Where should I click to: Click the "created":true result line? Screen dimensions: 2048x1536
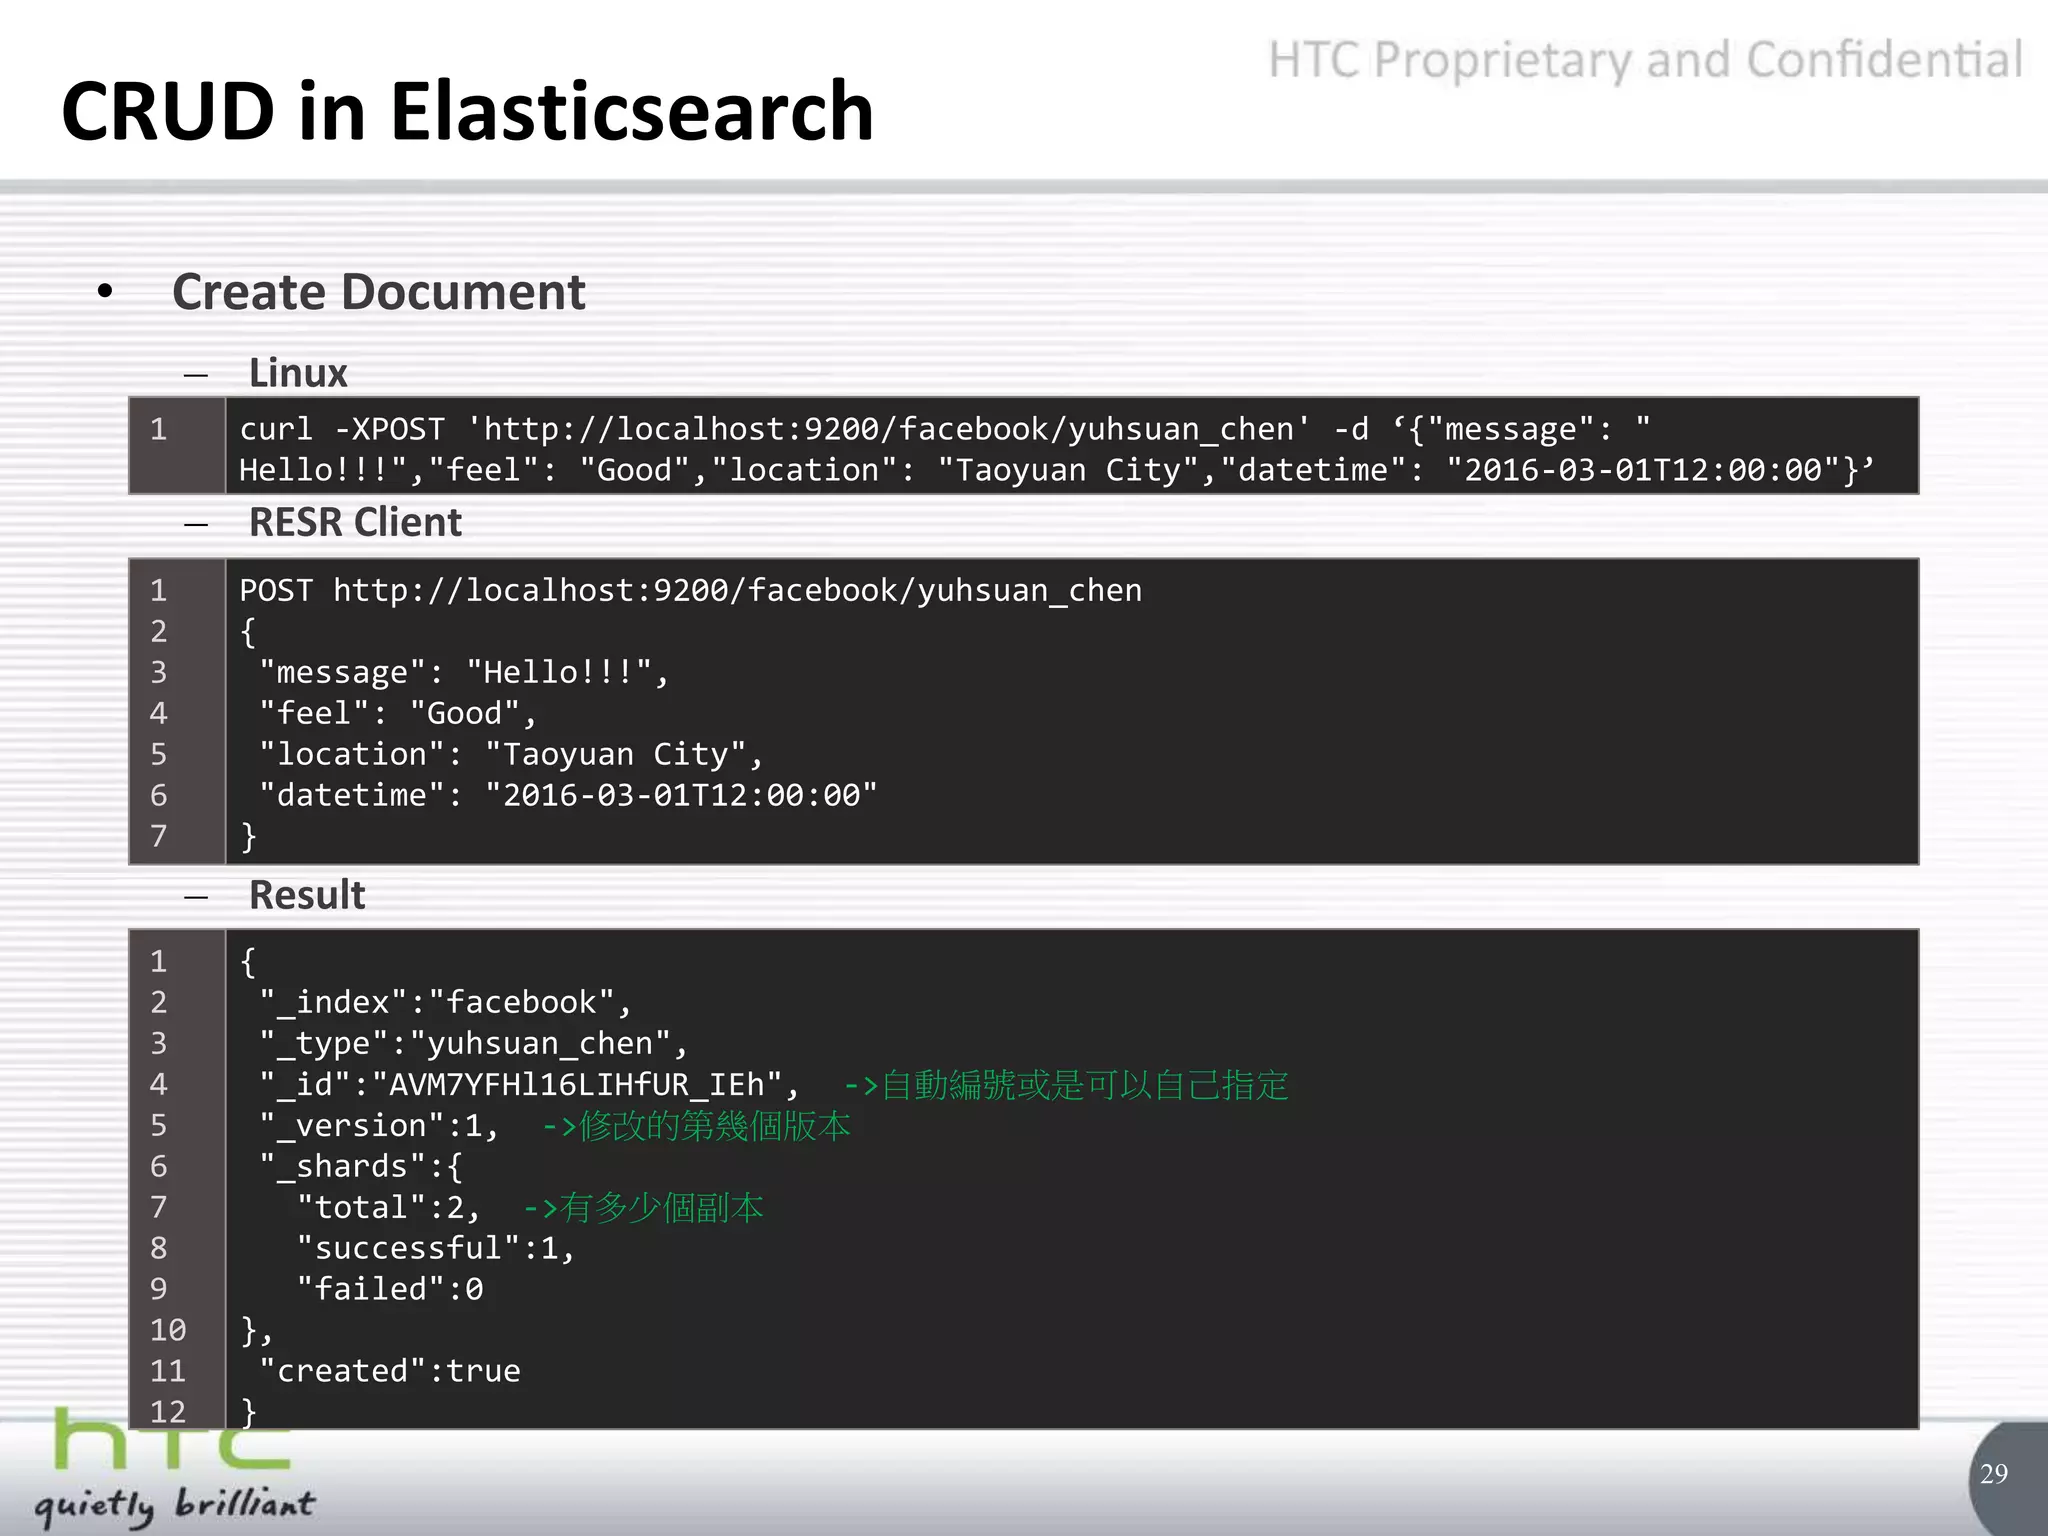pos(389,1371)
